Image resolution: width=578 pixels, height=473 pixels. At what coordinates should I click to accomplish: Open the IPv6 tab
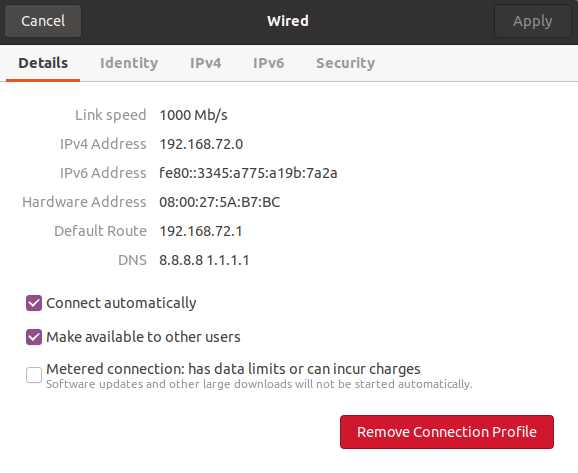(x=269, y=63)
